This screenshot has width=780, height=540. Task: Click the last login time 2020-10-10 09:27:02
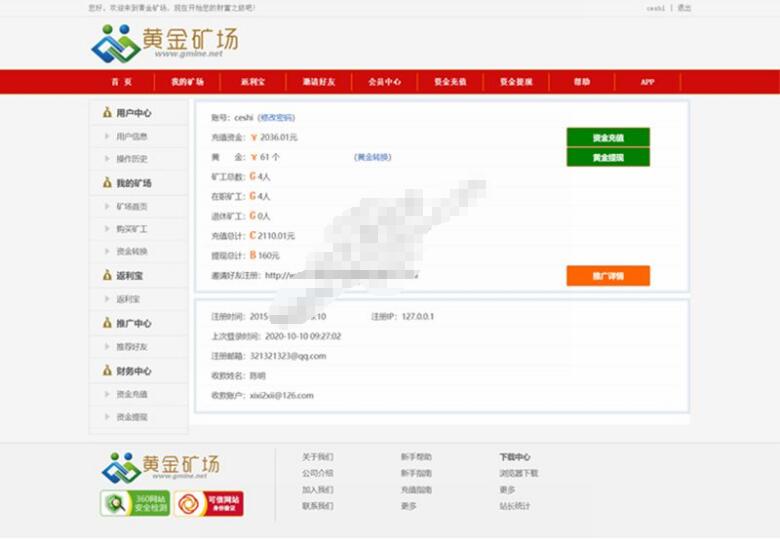pyautogui.click(x=303, y=336)
